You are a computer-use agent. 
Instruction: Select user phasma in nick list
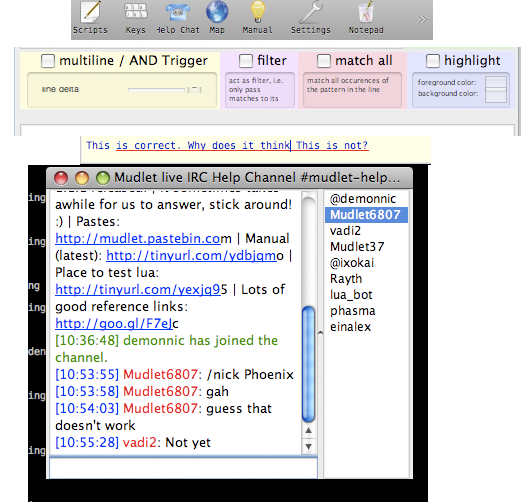[366, 311]
